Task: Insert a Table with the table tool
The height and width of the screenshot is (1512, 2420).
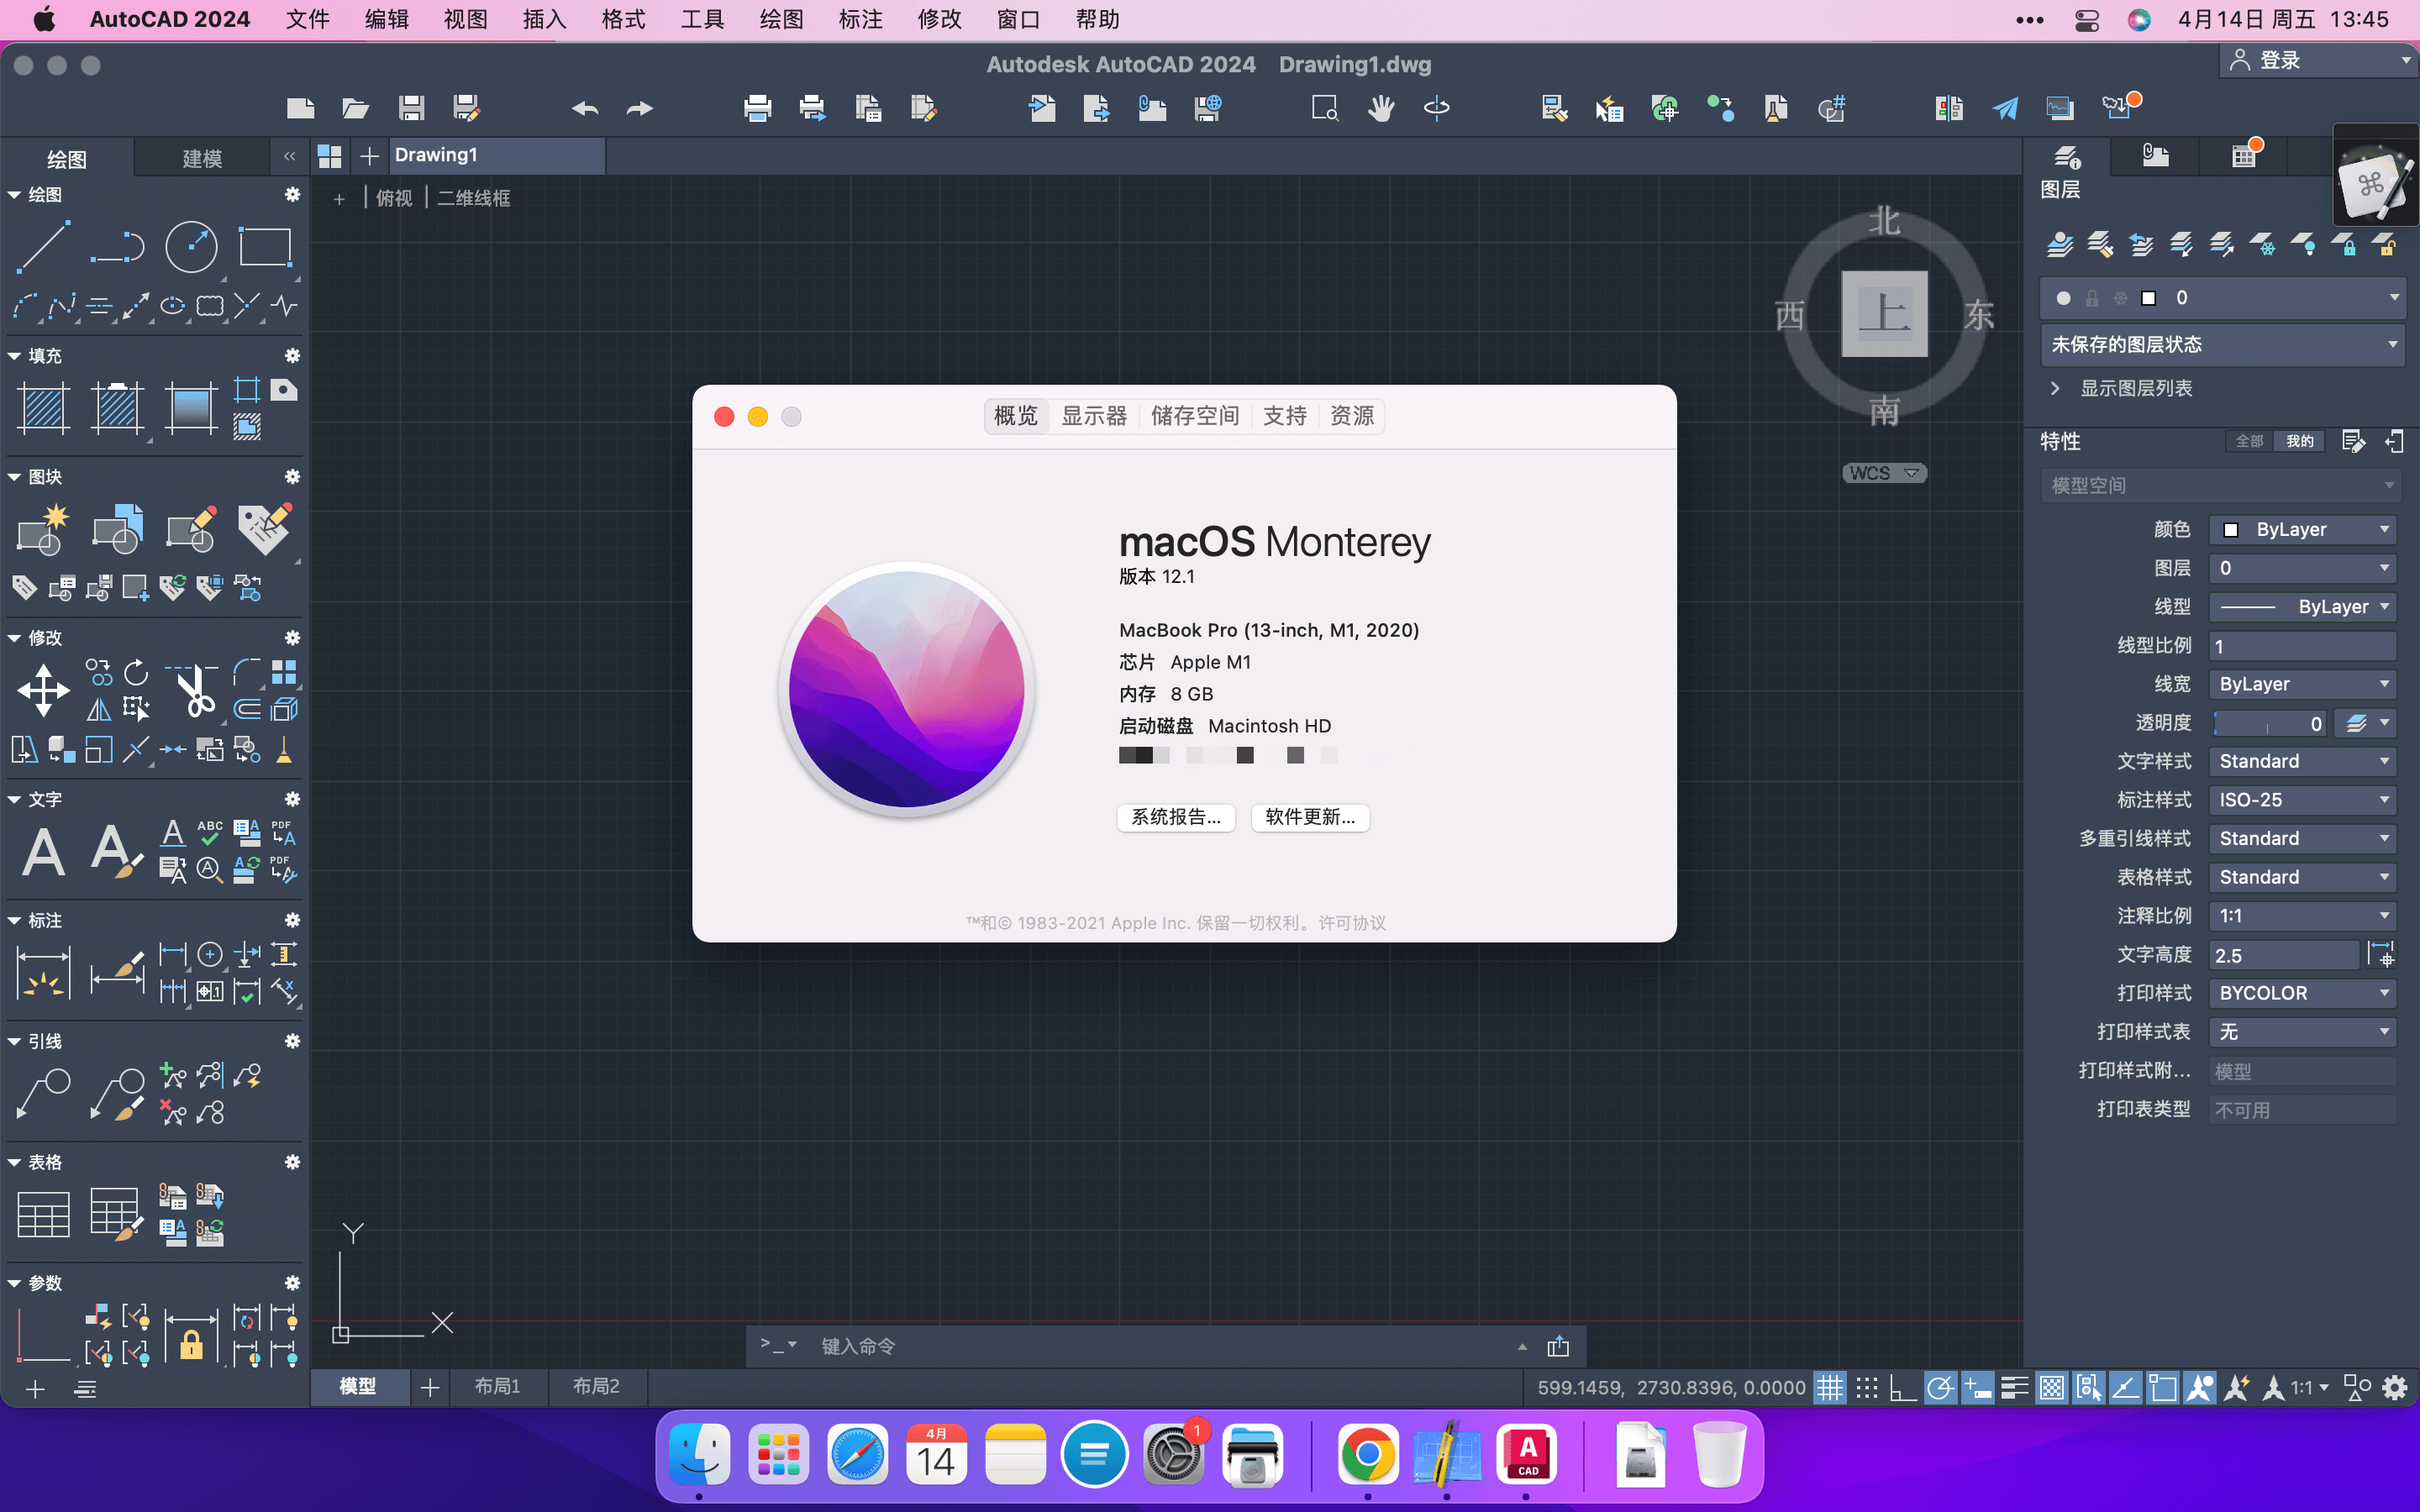Action: [43, 1215]
